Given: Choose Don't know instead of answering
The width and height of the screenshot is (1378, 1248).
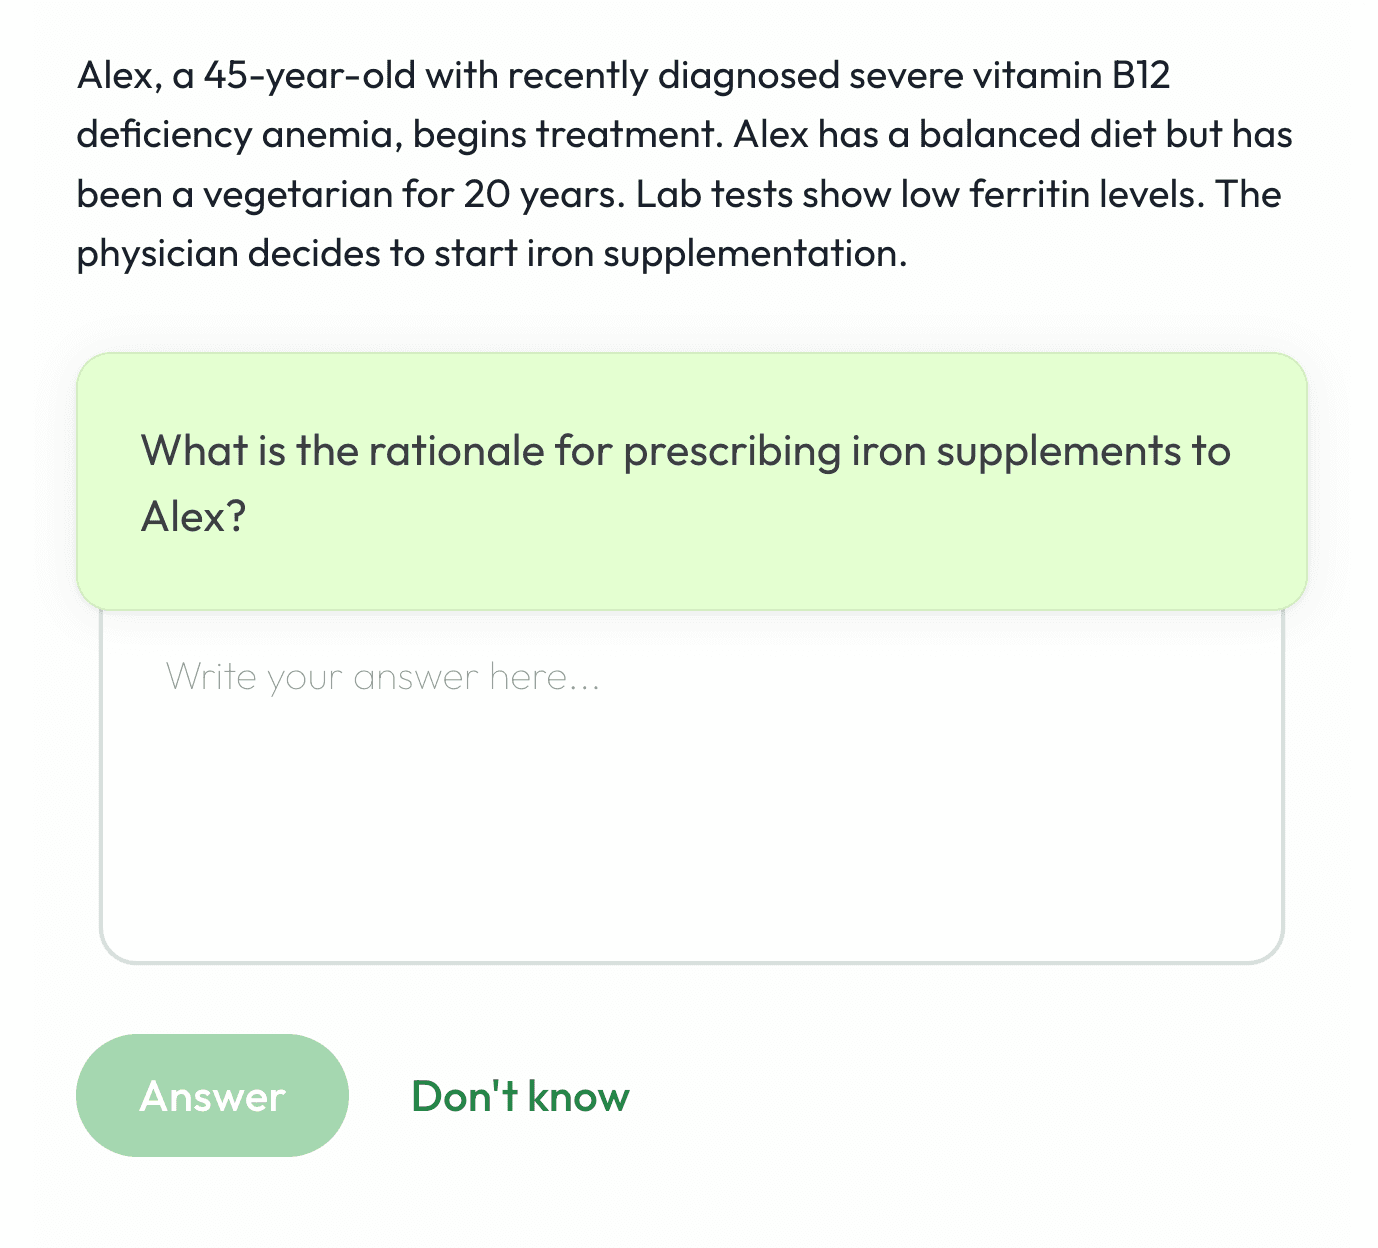Looking at the screenshot, I should (520, 1096).
